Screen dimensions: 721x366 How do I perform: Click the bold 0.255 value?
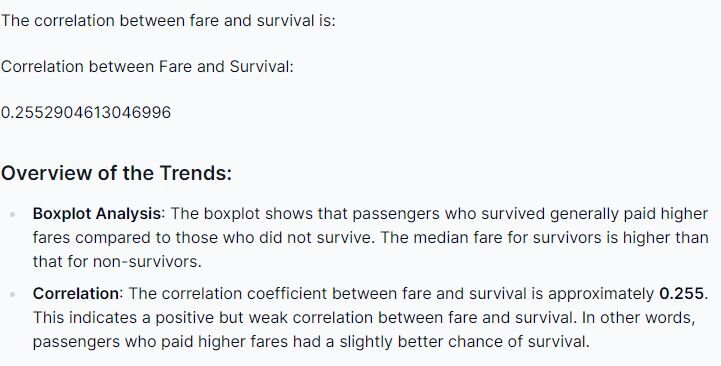coord(681,293)
